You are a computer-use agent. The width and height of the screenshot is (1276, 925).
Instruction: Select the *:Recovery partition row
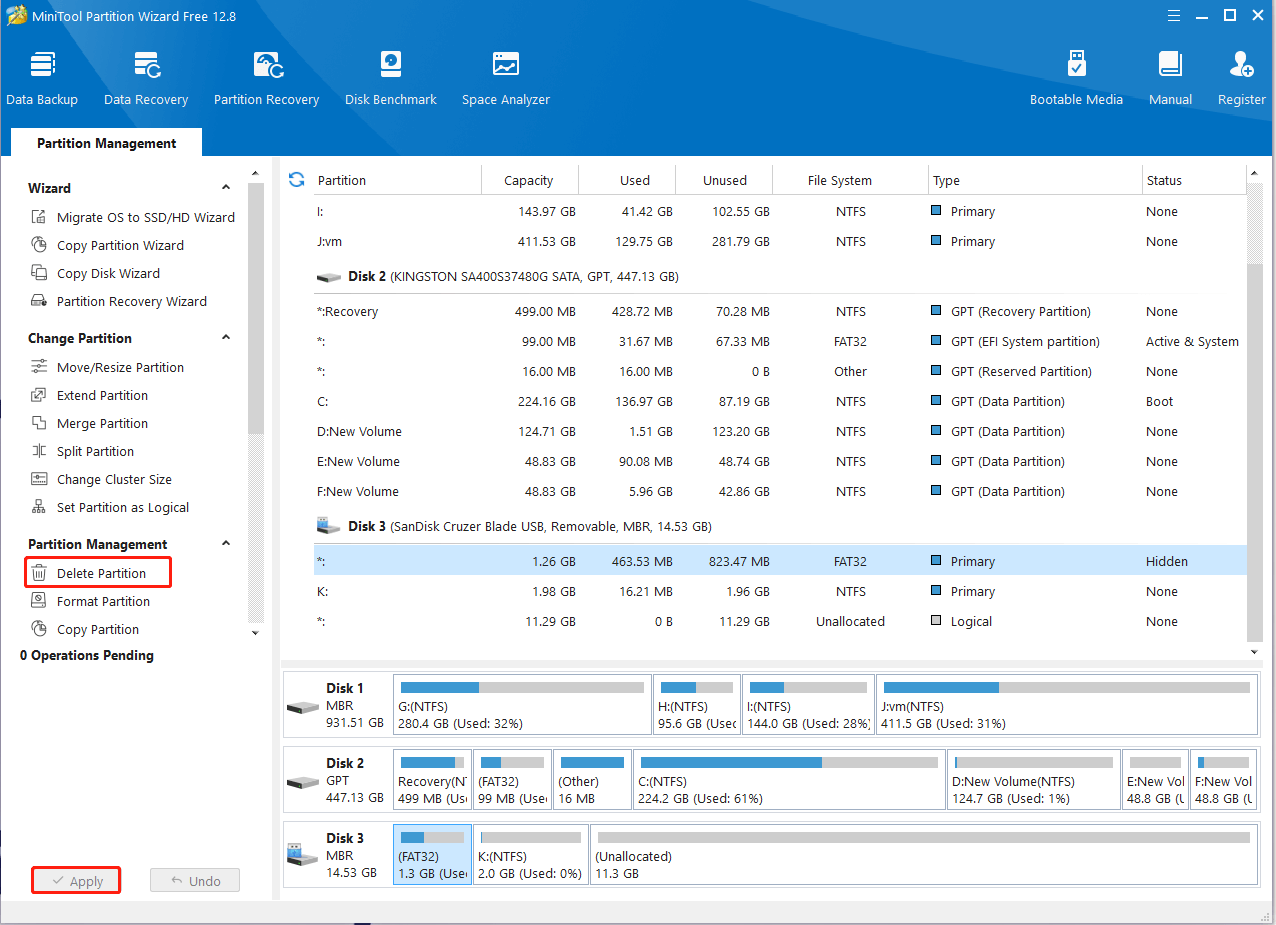781,311
